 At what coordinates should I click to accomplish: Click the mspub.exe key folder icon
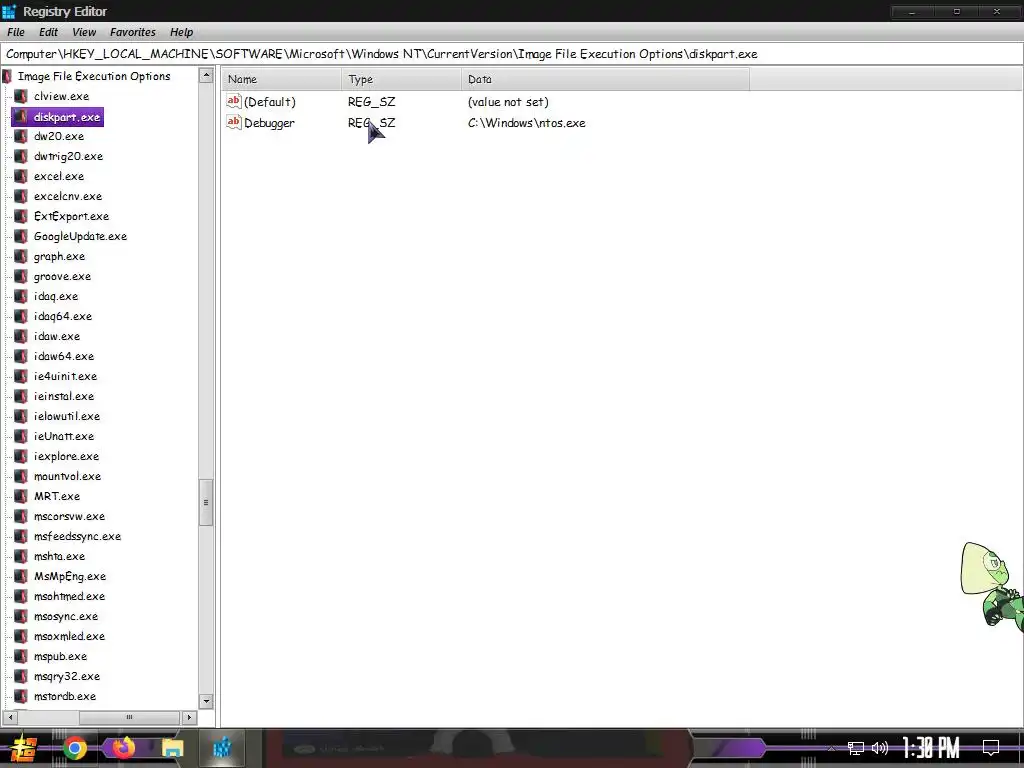[21, 656]
